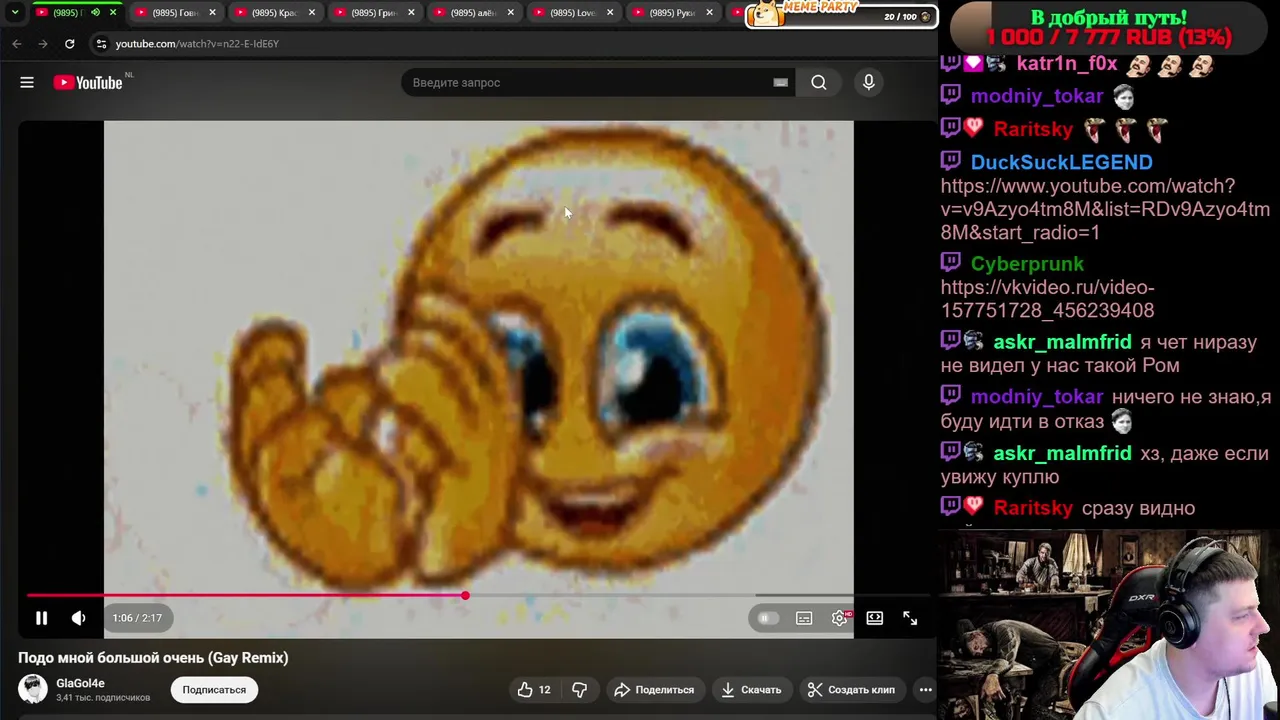The height and width of the screenshot is (720, 1280).
Task: Open Cyberprunk's vkvideo.ru link in chat
Action: pyautogui.click(x=1047, y=299)
